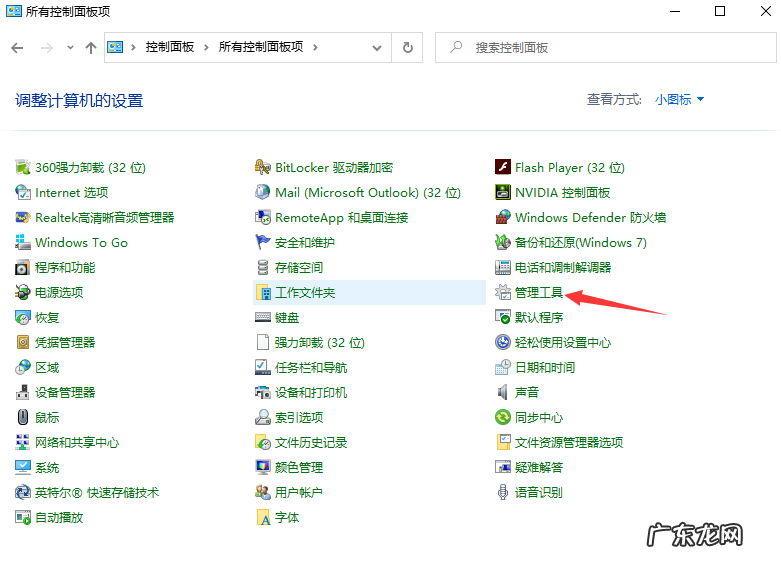This screenshot has width=781, height=564.
Task: Click the Internet 选项 globe icon
Action: tap(23, 192)
